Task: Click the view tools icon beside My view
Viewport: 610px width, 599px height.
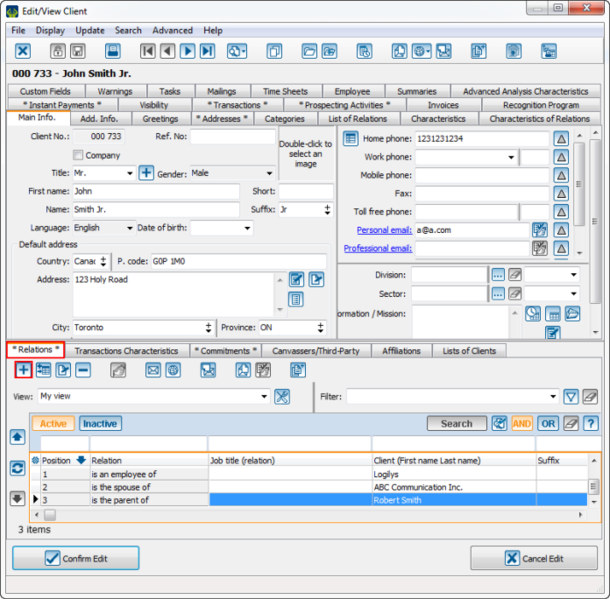Action: coord(282,396)
